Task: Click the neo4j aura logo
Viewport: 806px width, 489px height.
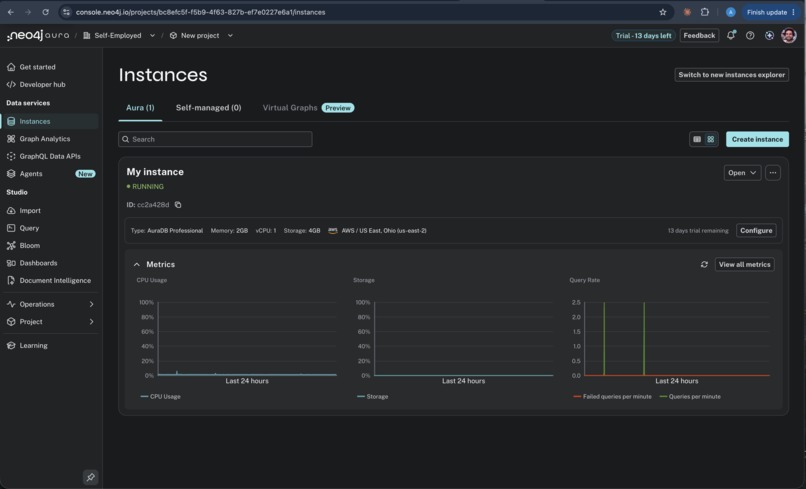Action: tap(38, 35)
